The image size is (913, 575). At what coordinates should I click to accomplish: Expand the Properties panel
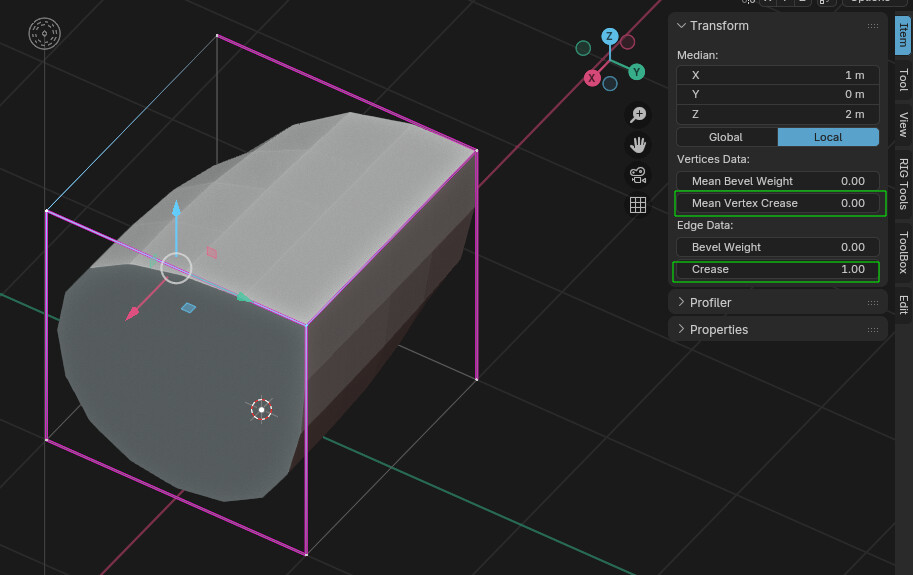click(681, 329)
